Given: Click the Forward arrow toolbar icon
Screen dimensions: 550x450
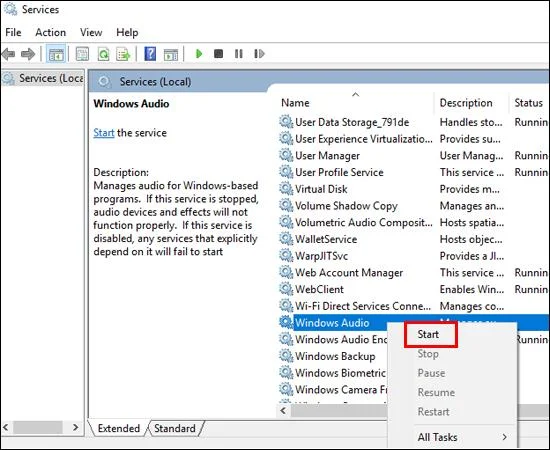Looking at the screenshot, I should click(28, 54).
